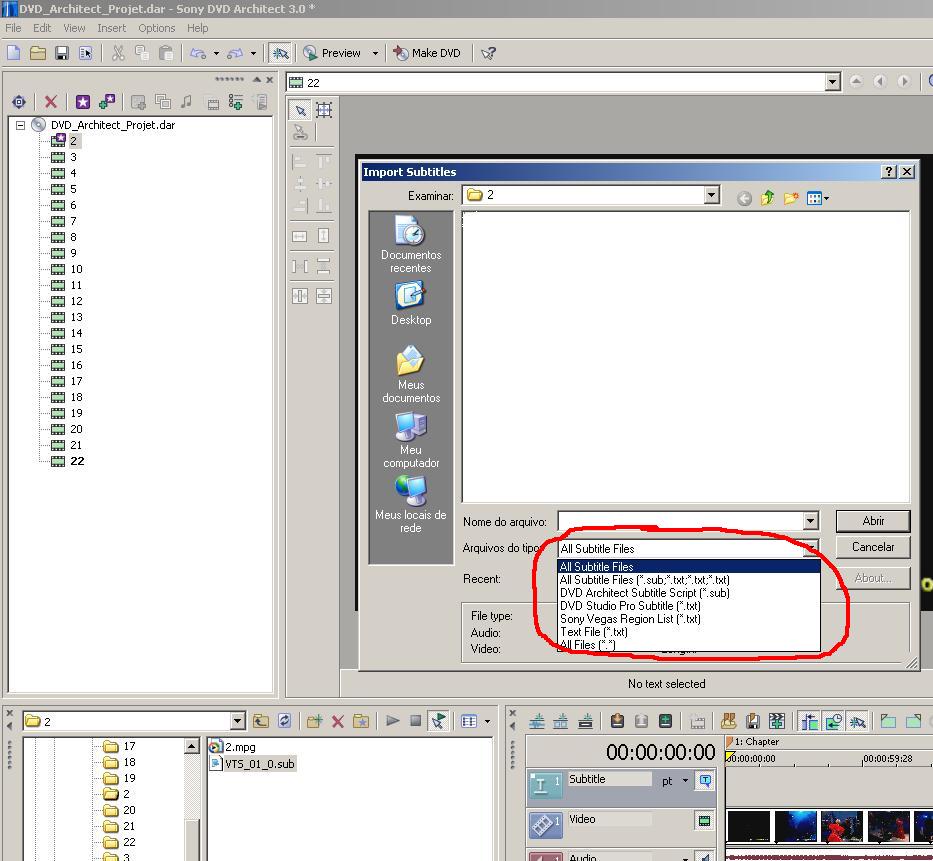933x861 pixels.
Task: Select title 10 in the project tree
Action: click(x=77, y=269)
